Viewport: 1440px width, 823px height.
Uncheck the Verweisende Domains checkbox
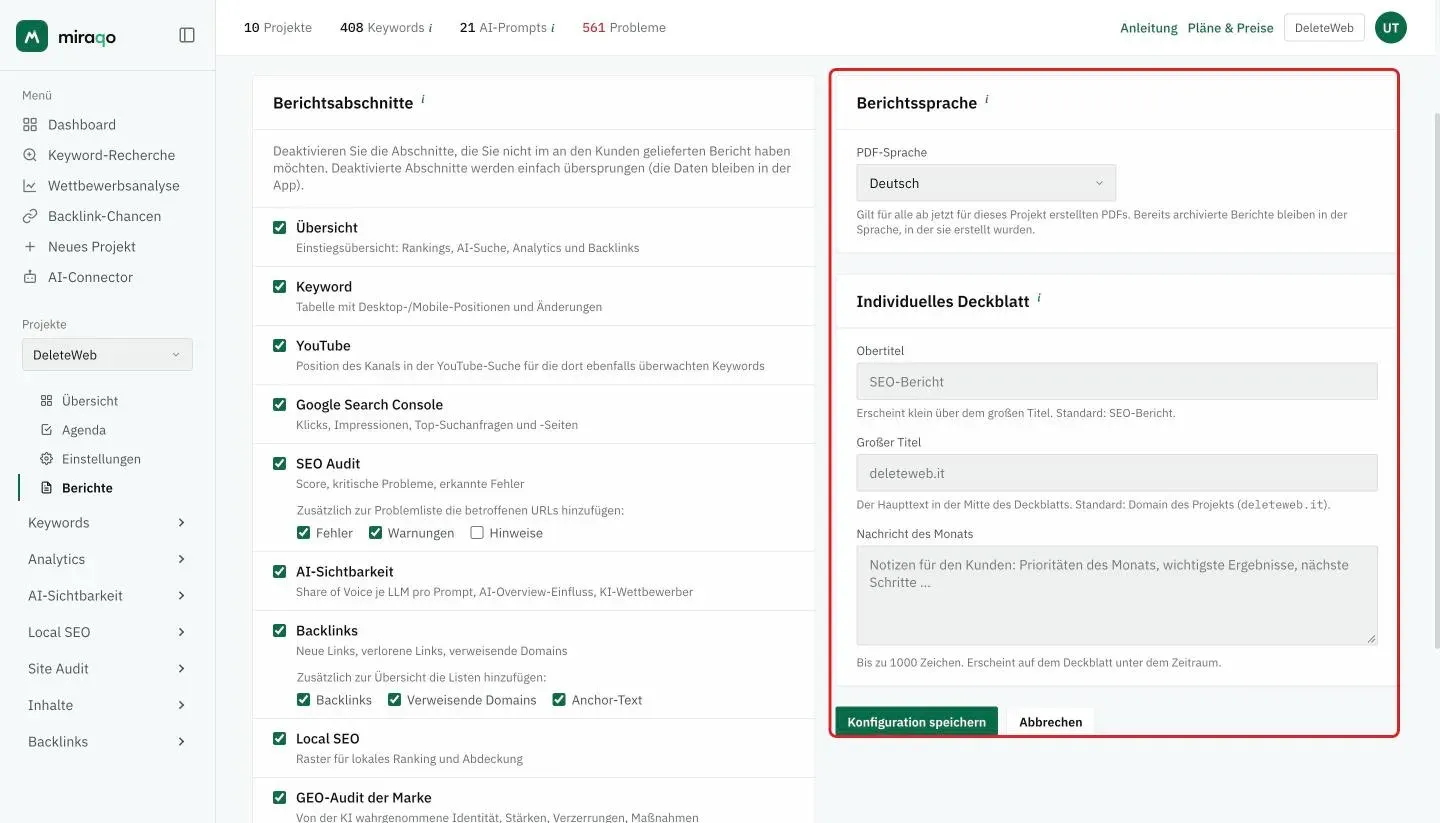click(395, 700)
